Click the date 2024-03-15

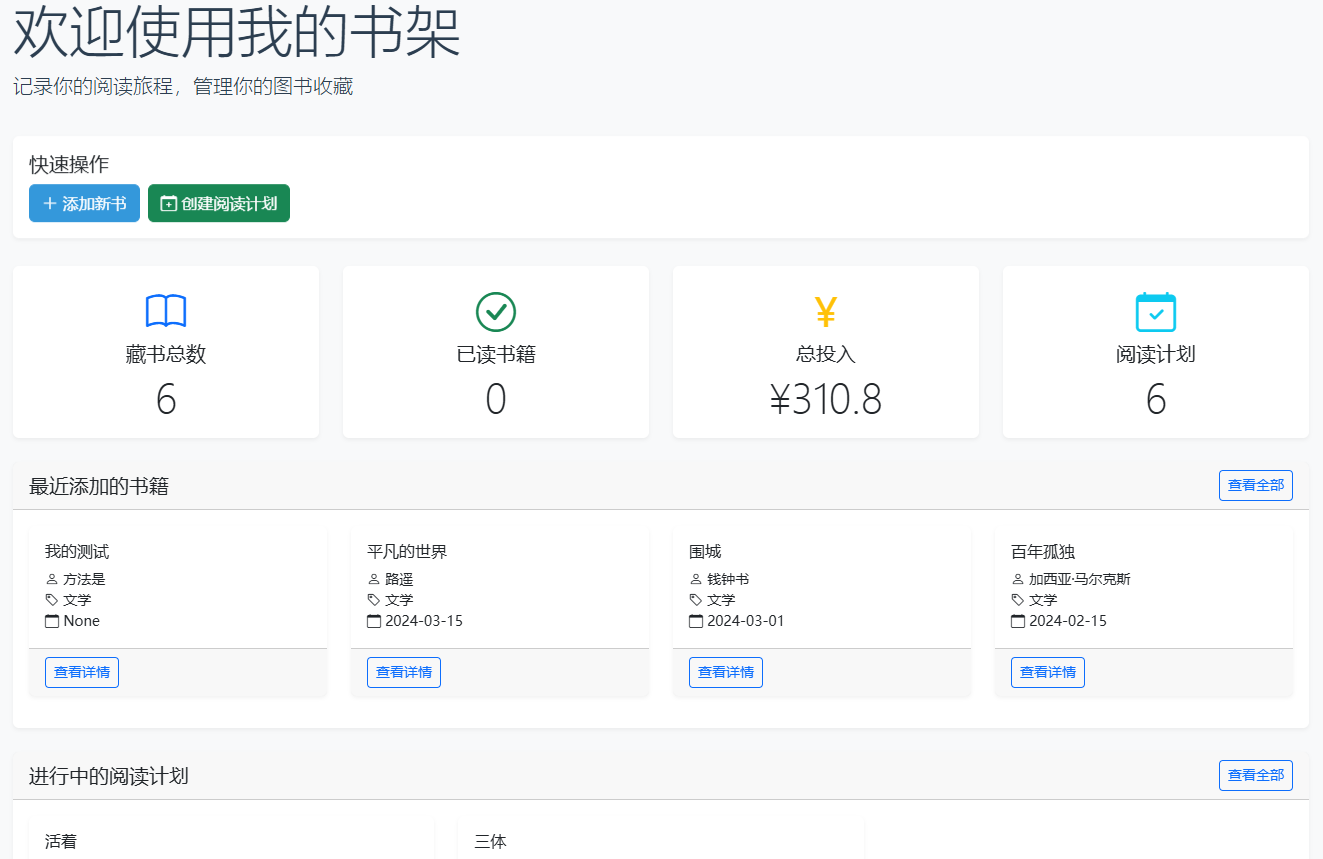click(424, 621)
